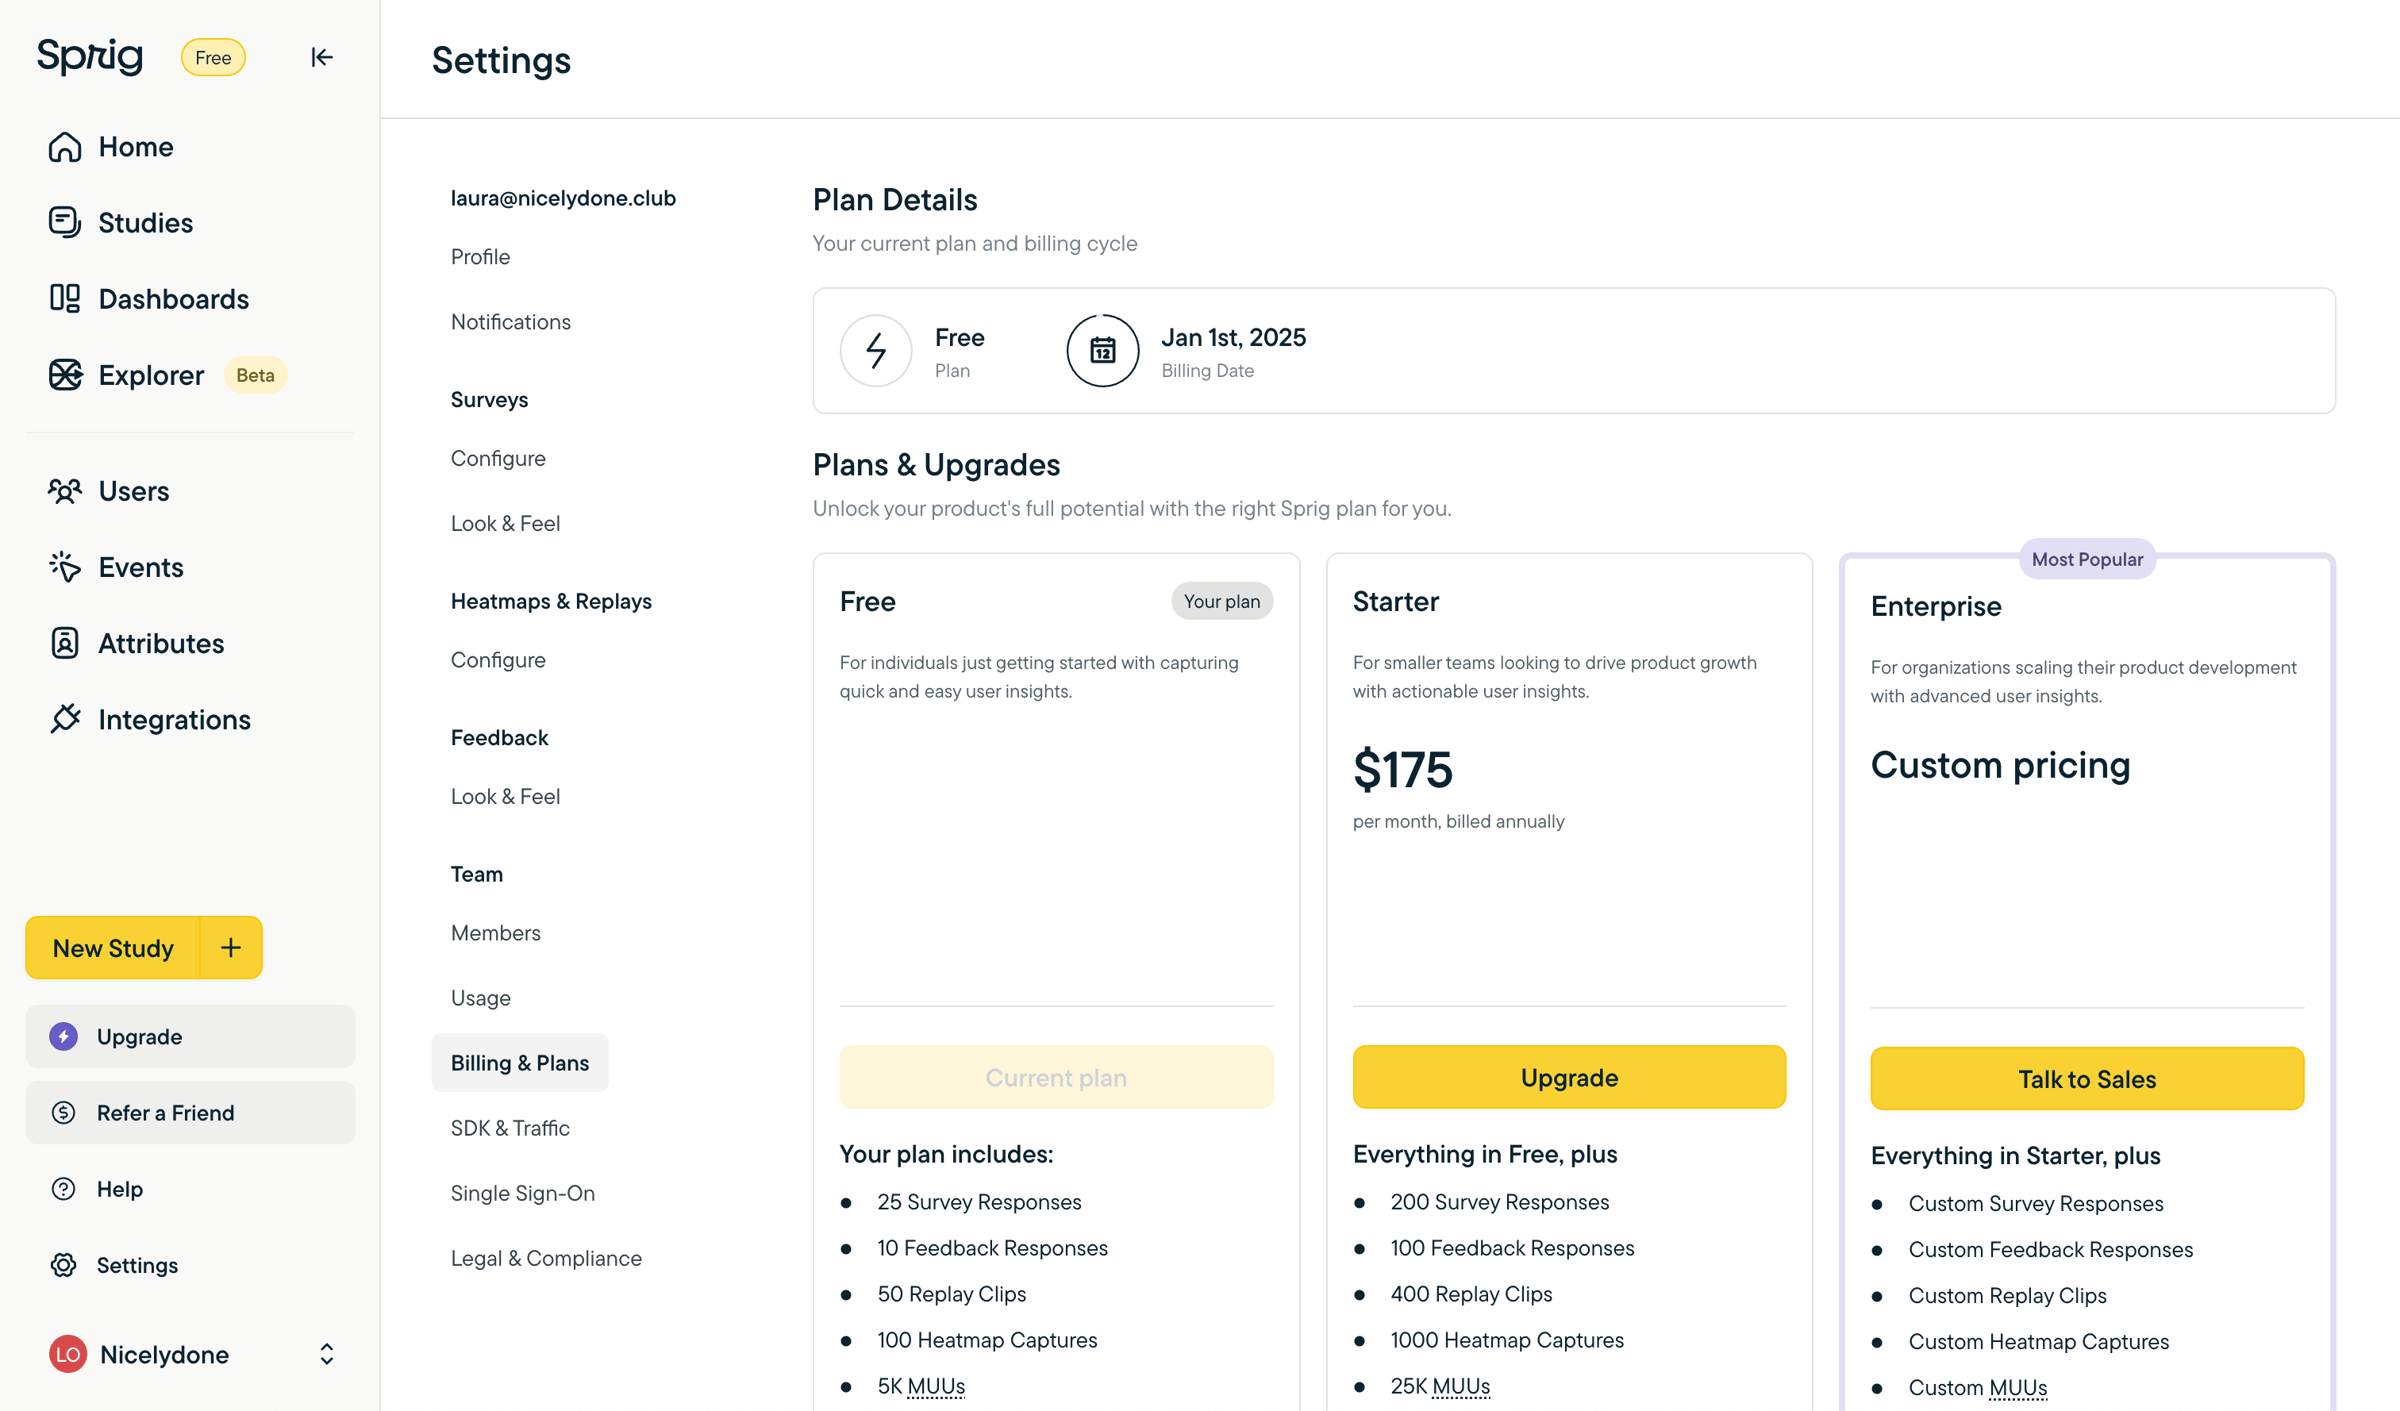Click the LO avatar circle

[68, 1354]
